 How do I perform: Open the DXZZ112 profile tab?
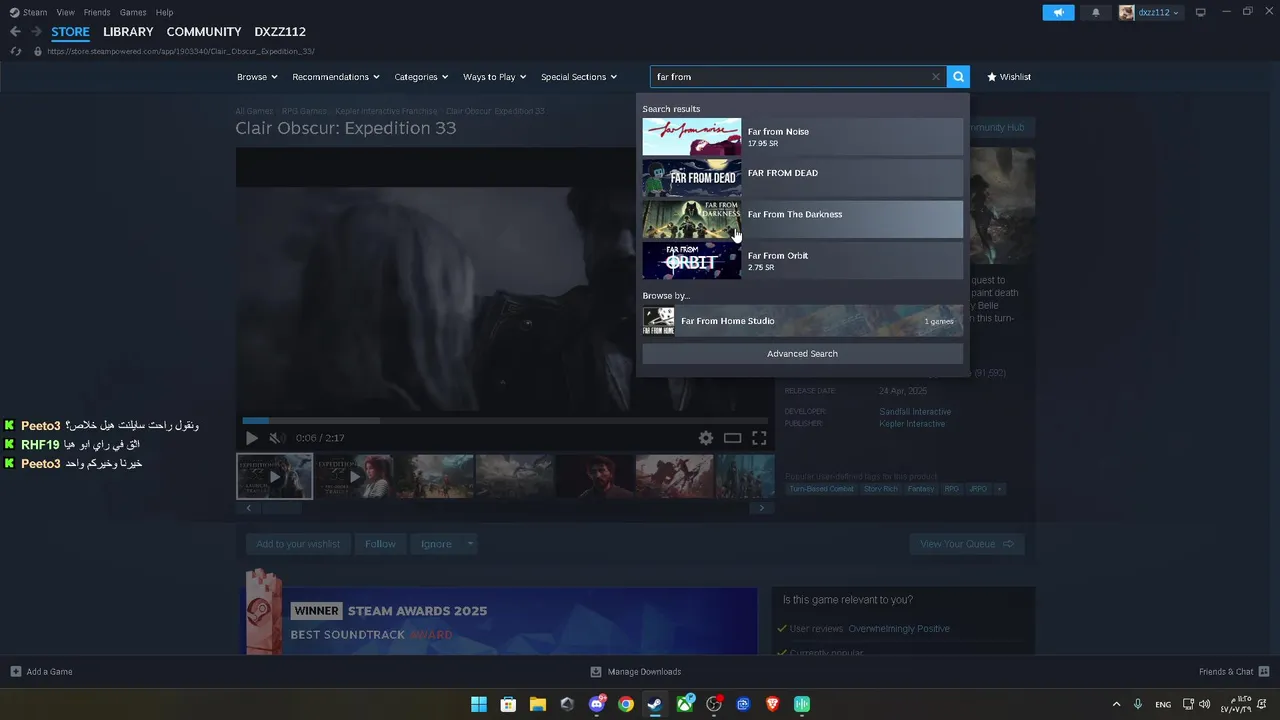coord(280,32)
